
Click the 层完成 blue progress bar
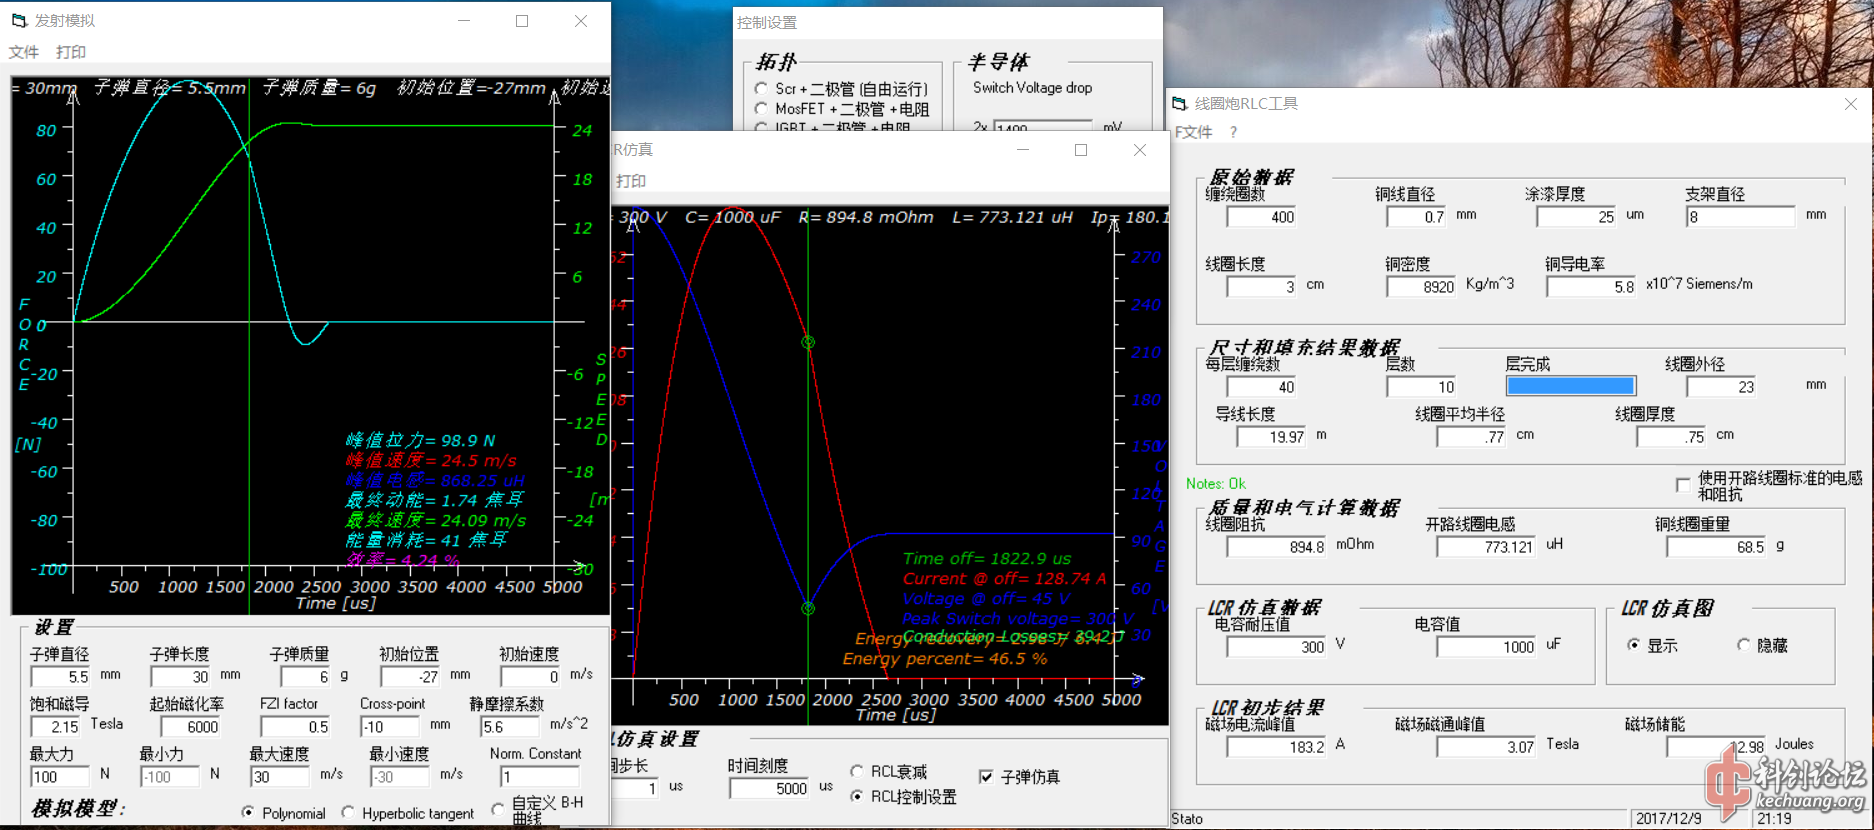coord(1571,386)
